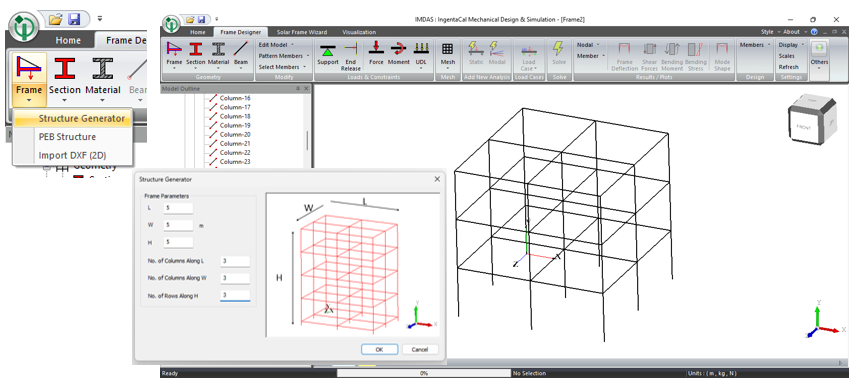Screen dimensions: 861x389
Task: Choose the Import DXF (2D) menu entry
Action: point(73,155)
